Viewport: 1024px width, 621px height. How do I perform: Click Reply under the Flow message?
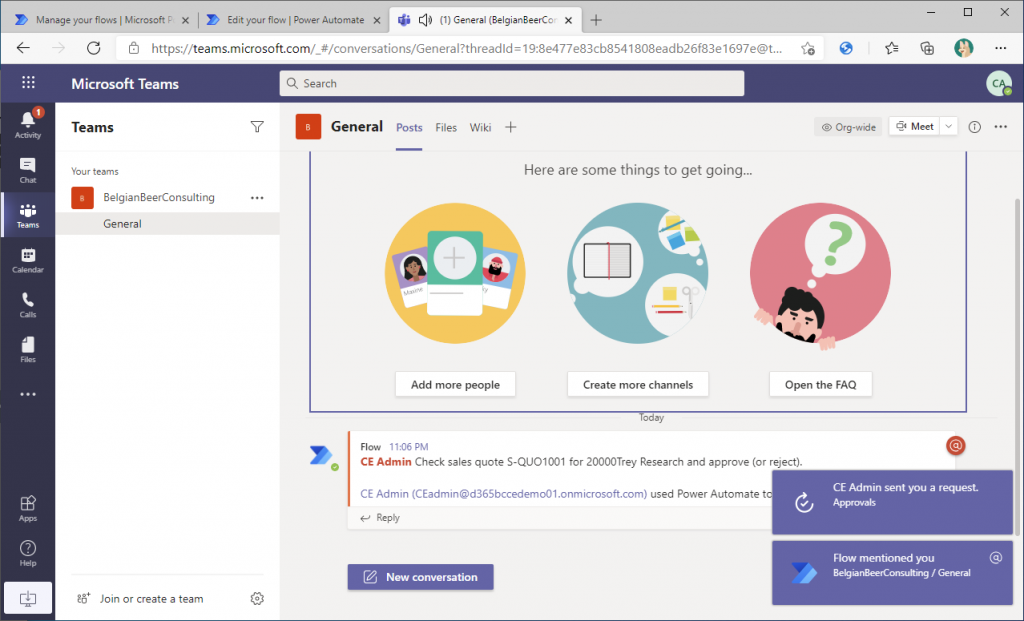pyautogui.click(x=380, y=517)
